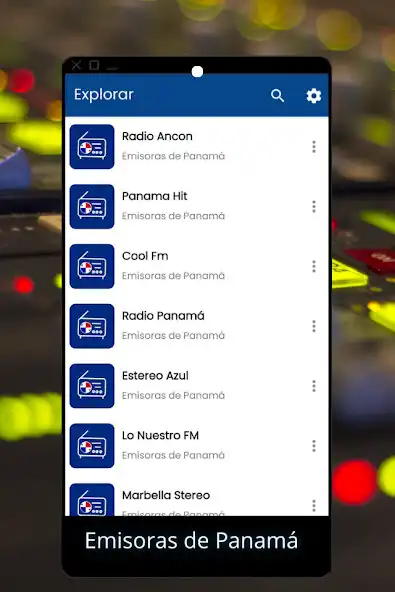
Task: Open settings via gear icon
Action: tap(314, 96)
